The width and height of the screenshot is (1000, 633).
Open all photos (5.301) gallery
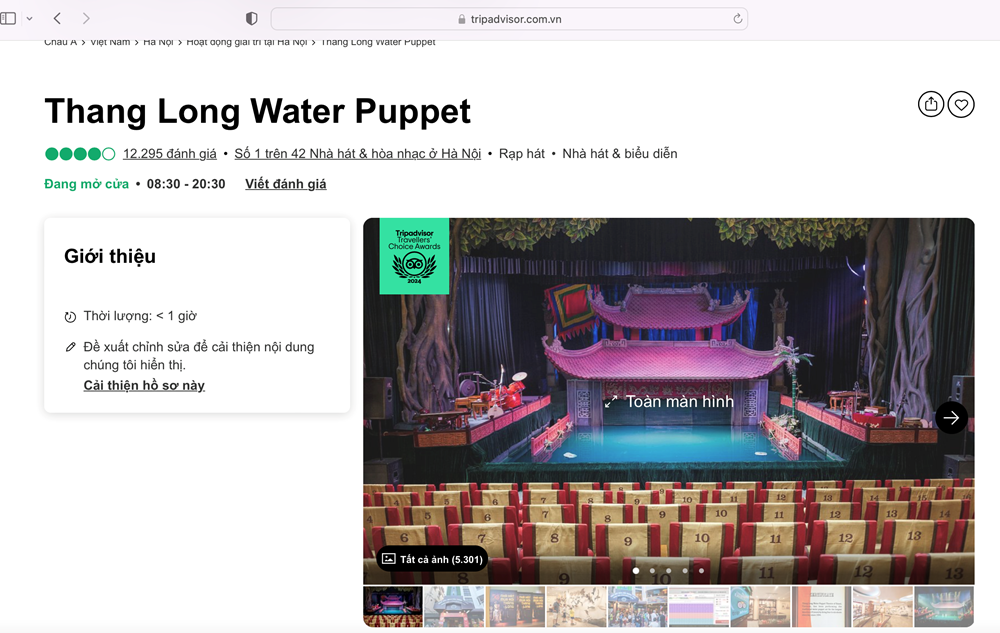432,559
